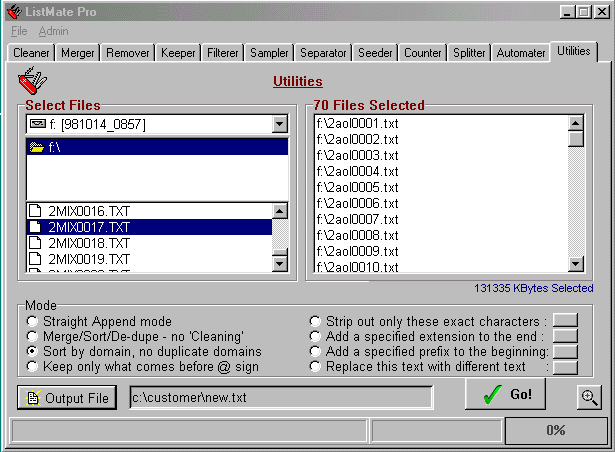Click the 131335 KBytes Selected text

point(533,288)
